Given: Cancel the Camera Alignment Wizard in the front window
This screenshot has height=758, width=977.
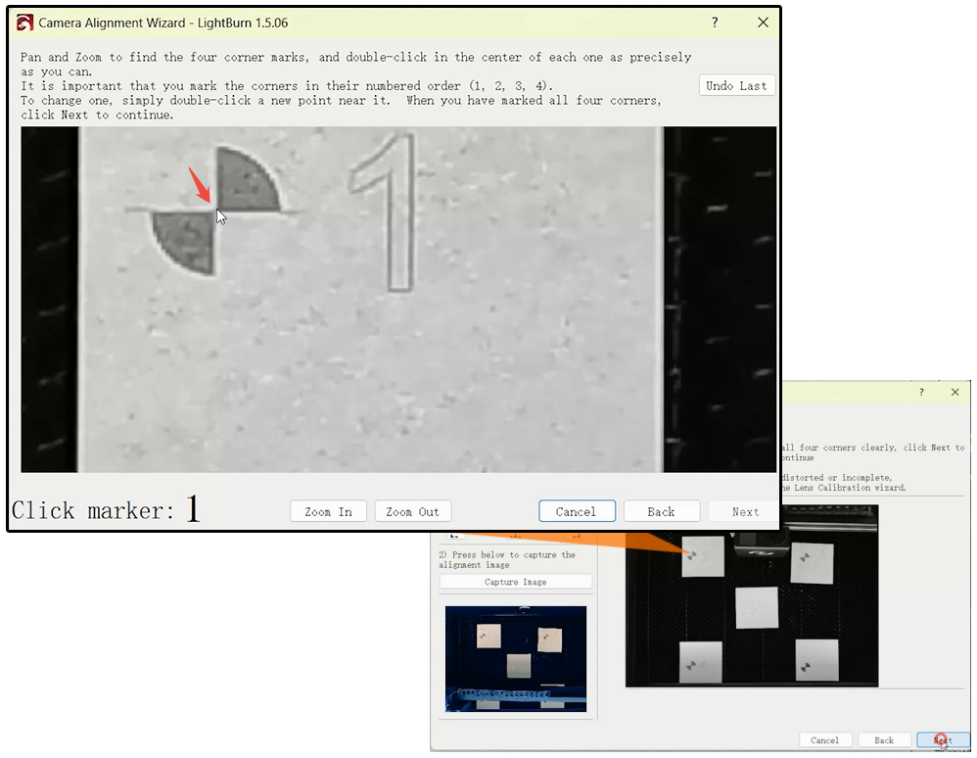Looking at the screenshot, I should pos(577,511).
